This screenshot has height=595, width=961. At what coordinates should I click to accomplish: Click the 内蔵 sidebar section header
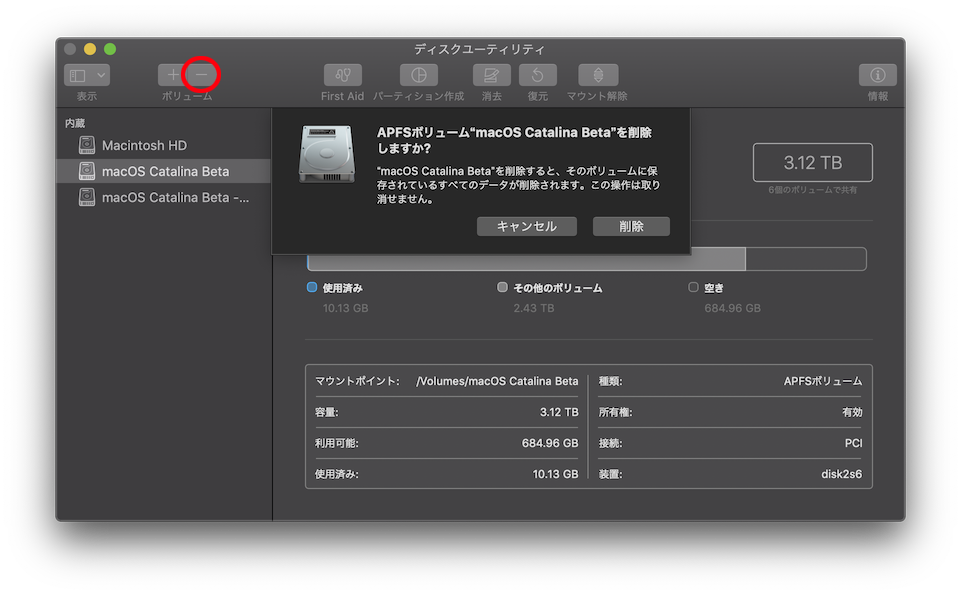point(75,123)
